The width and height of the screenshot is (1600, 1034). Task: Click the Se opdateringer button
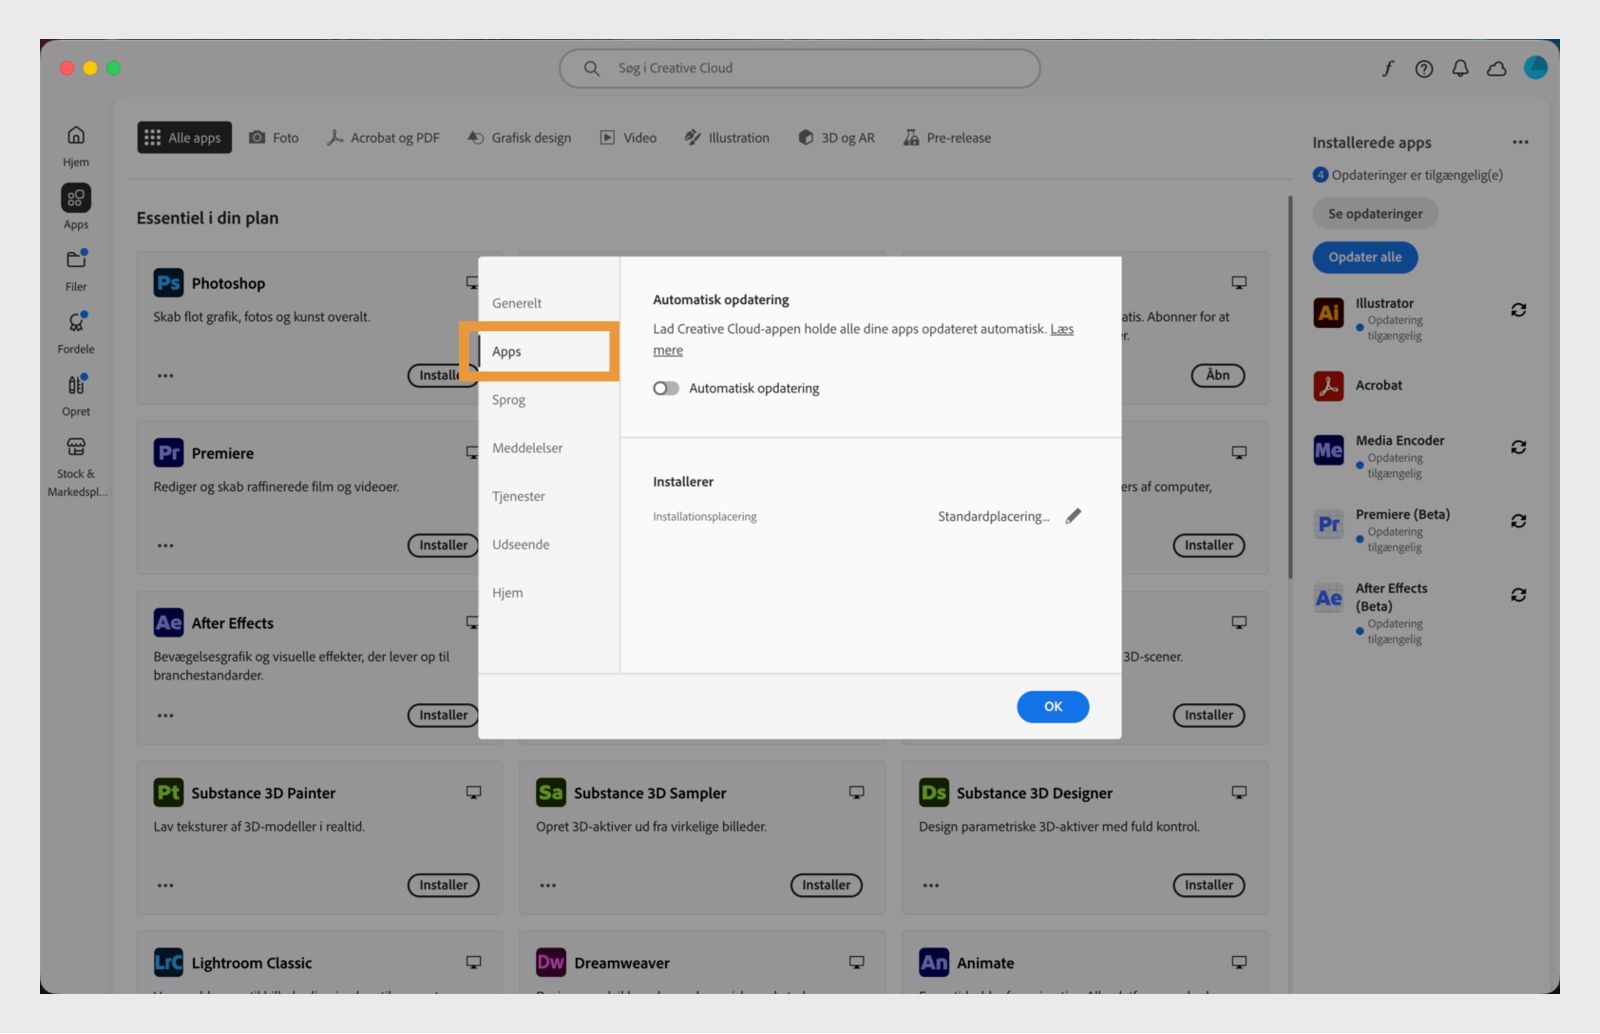pos(1375,213)
